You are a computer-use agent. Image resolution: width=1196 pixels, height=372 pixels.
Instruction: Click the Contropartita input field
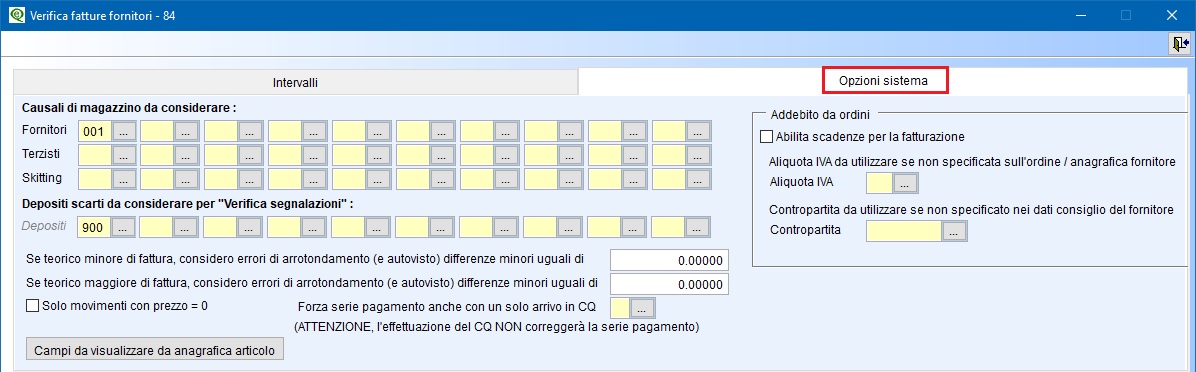(904, 231)
